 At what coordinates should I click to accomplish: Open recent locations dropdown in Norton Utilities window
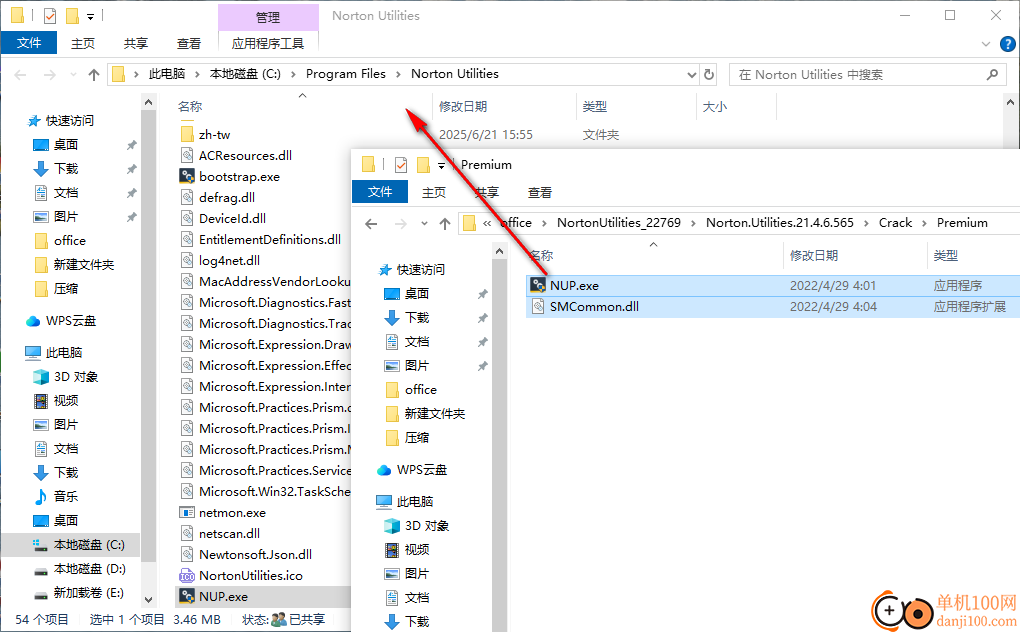[74, 75]
